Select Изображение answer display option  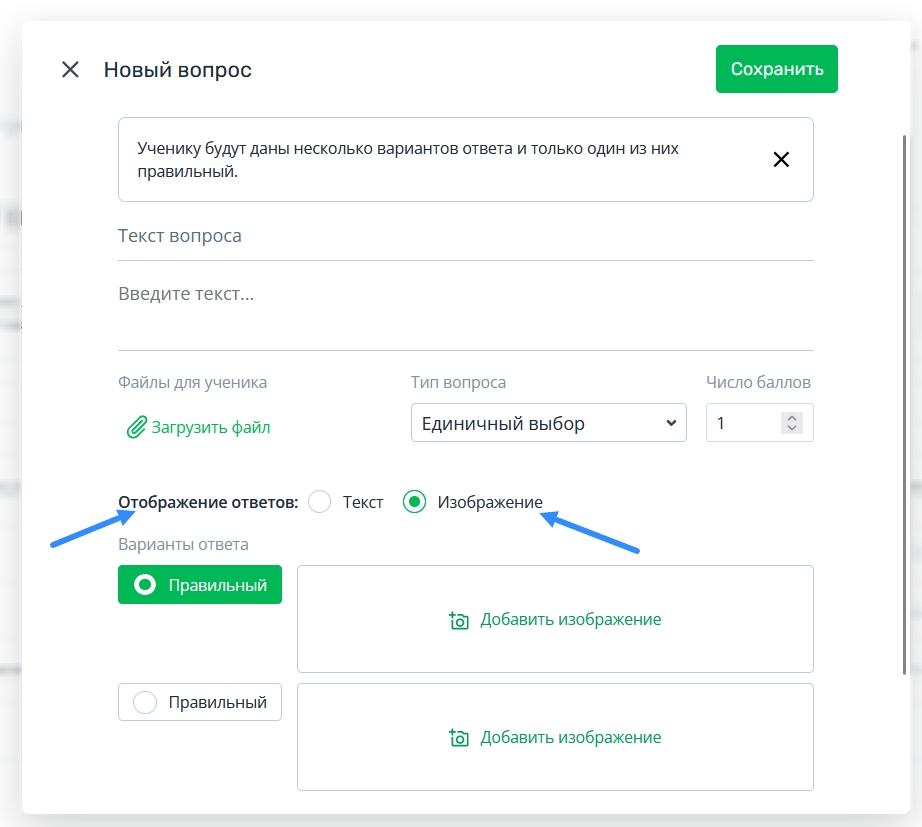point(415,502)
